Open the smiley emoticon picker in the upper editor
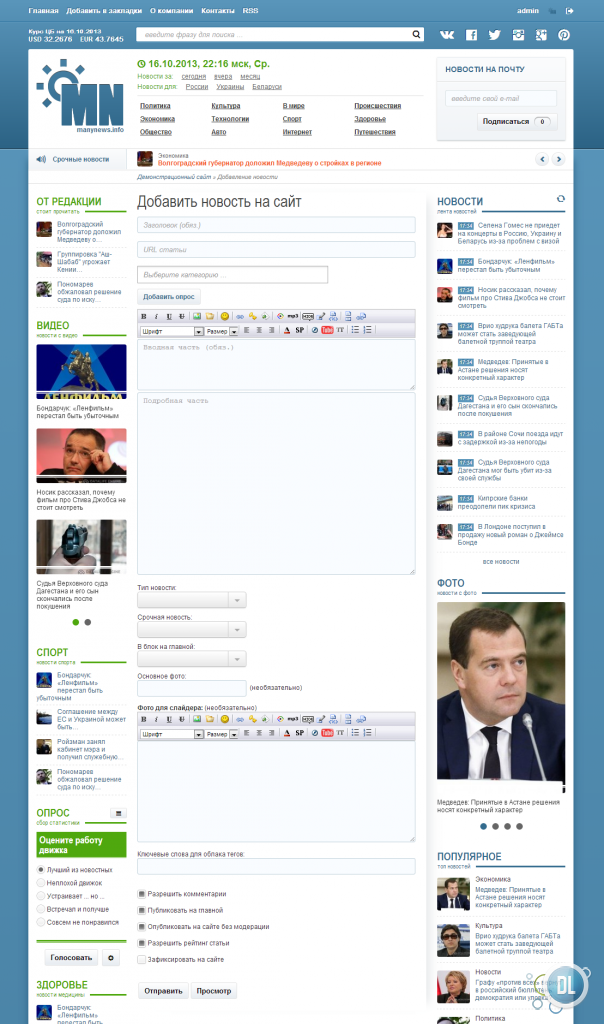This screenshot has width=604, height=1024. click(225, 317)
